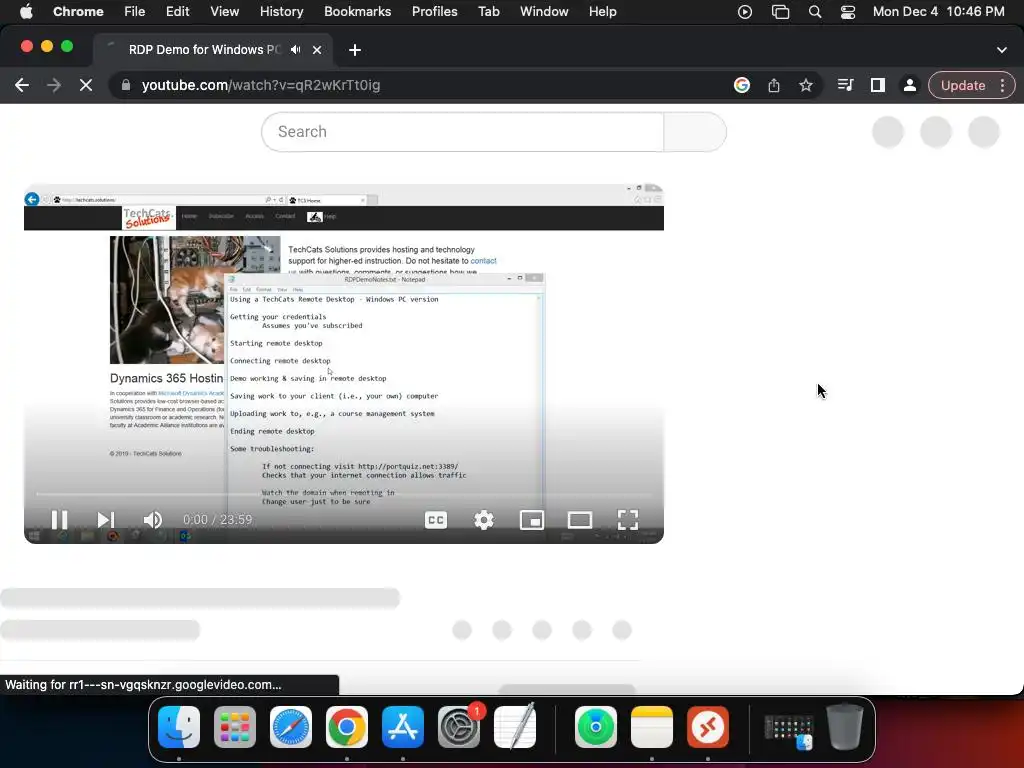
Task: Open the video settings gear
Action: 484,520
